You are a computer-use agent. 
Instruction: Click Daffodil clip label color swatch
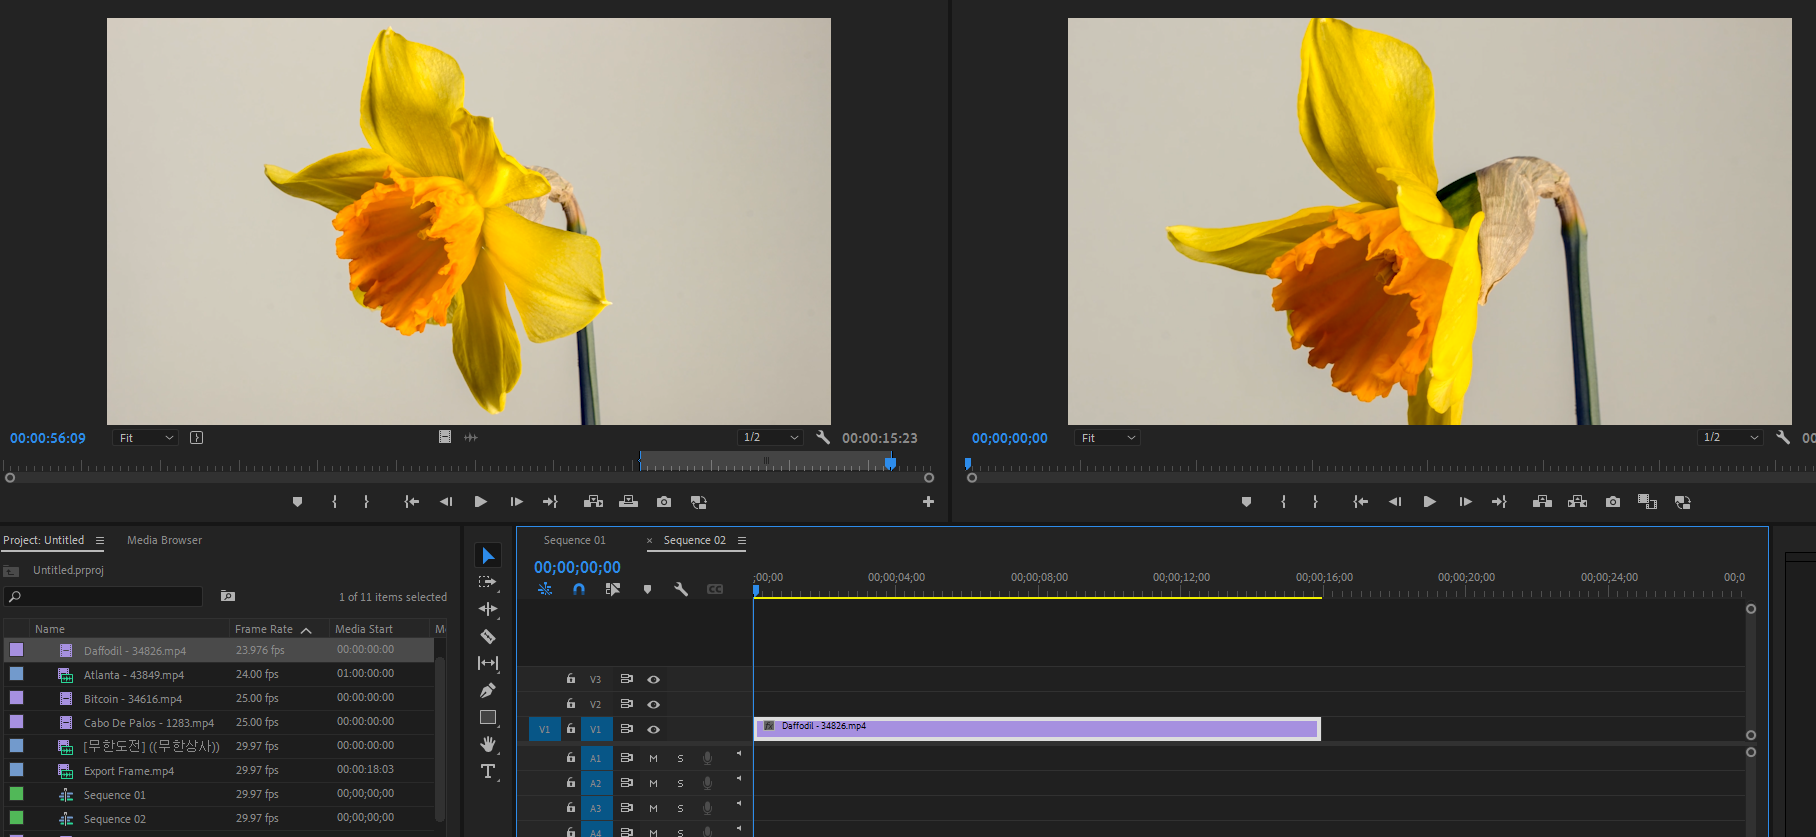17,650
